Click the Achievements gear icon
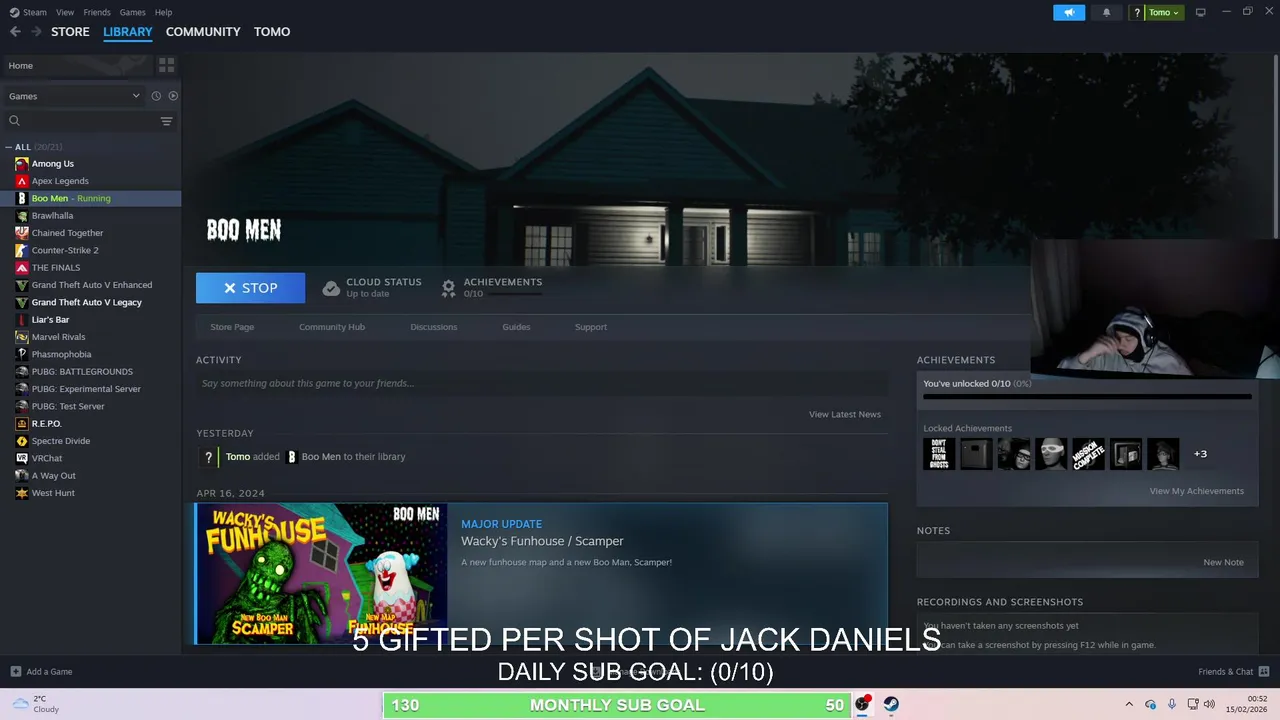The height and width of the screenshot is (720, 1280). point(449,288)
